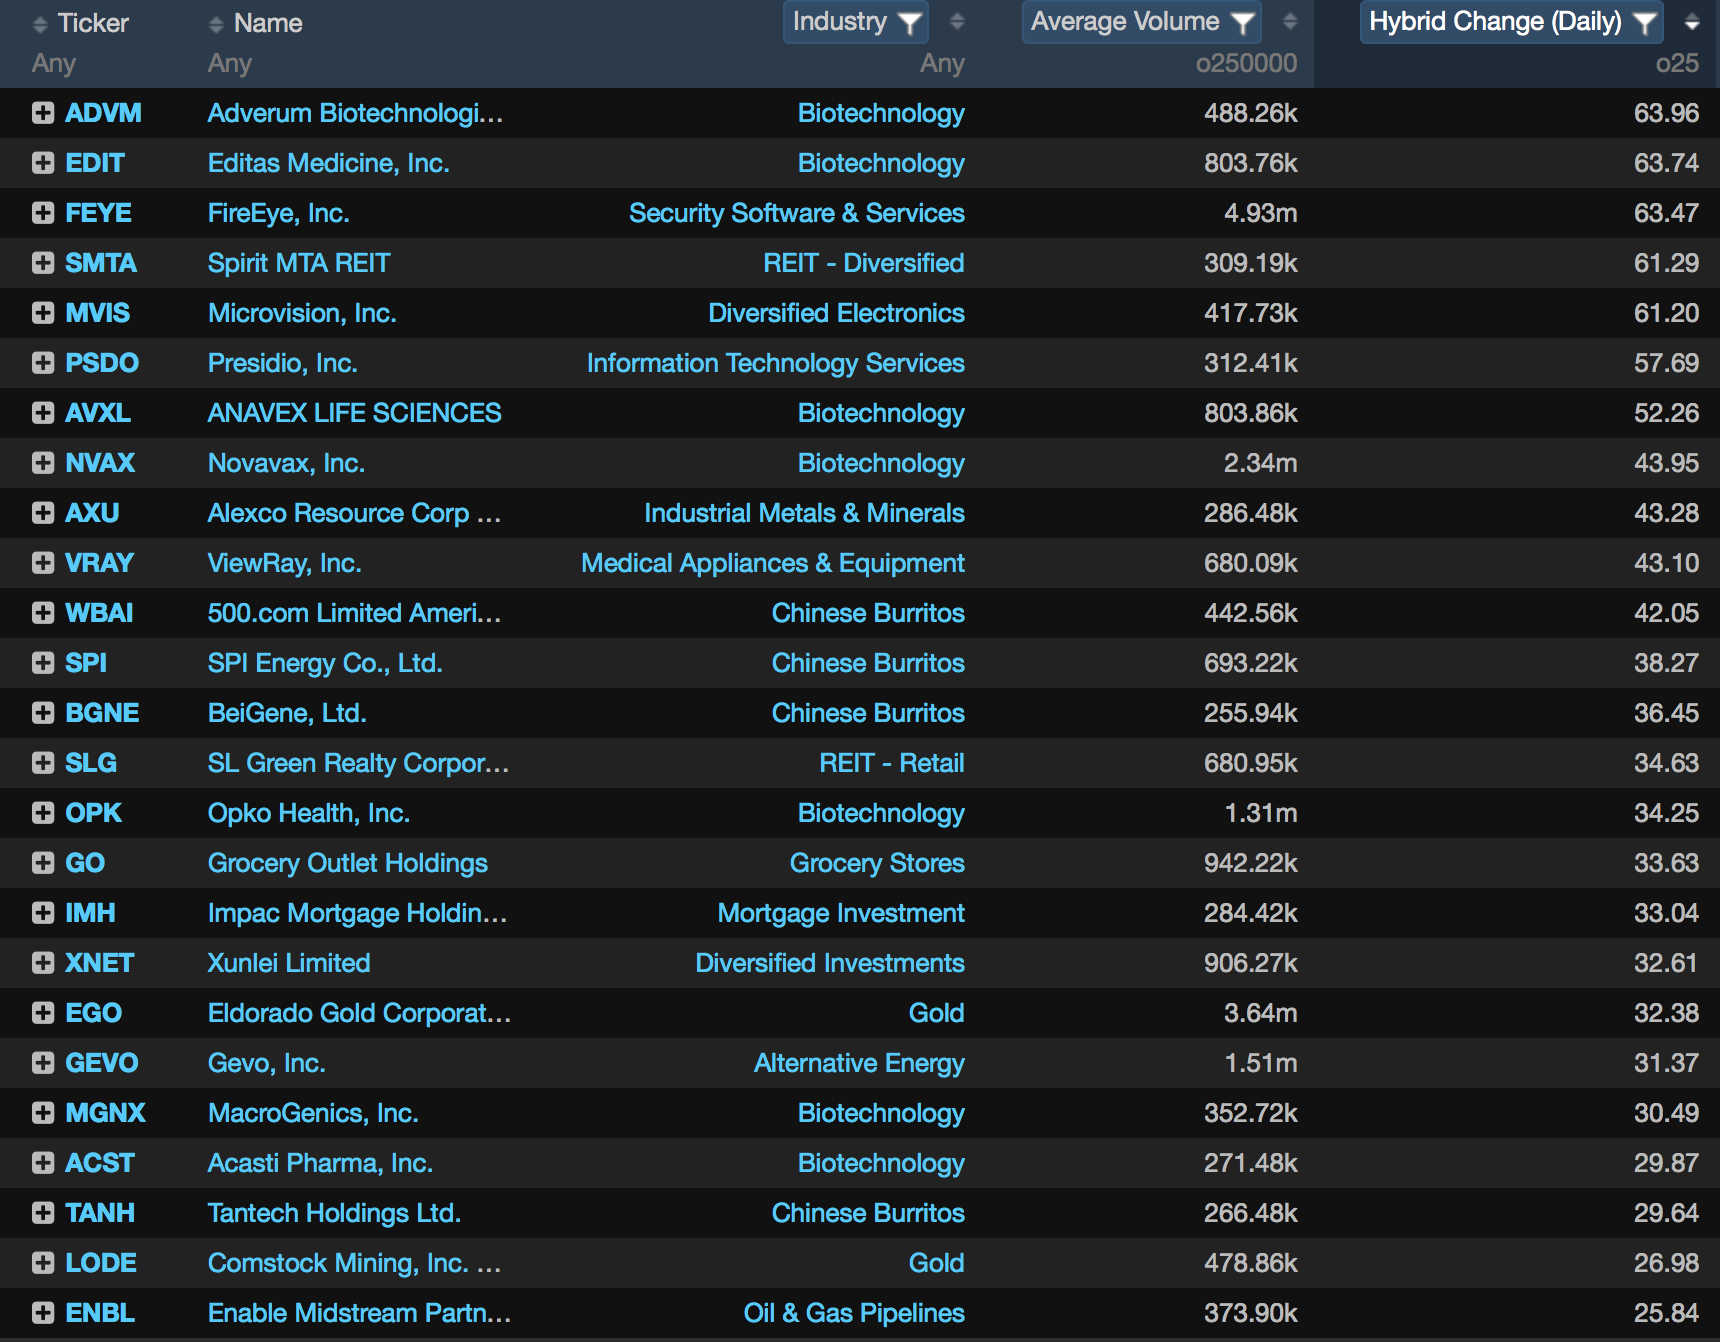Screen dimensions: 1720x1342
Task: Sort using the Hybrid Change arrows
Action: [x=1692, y=22]
